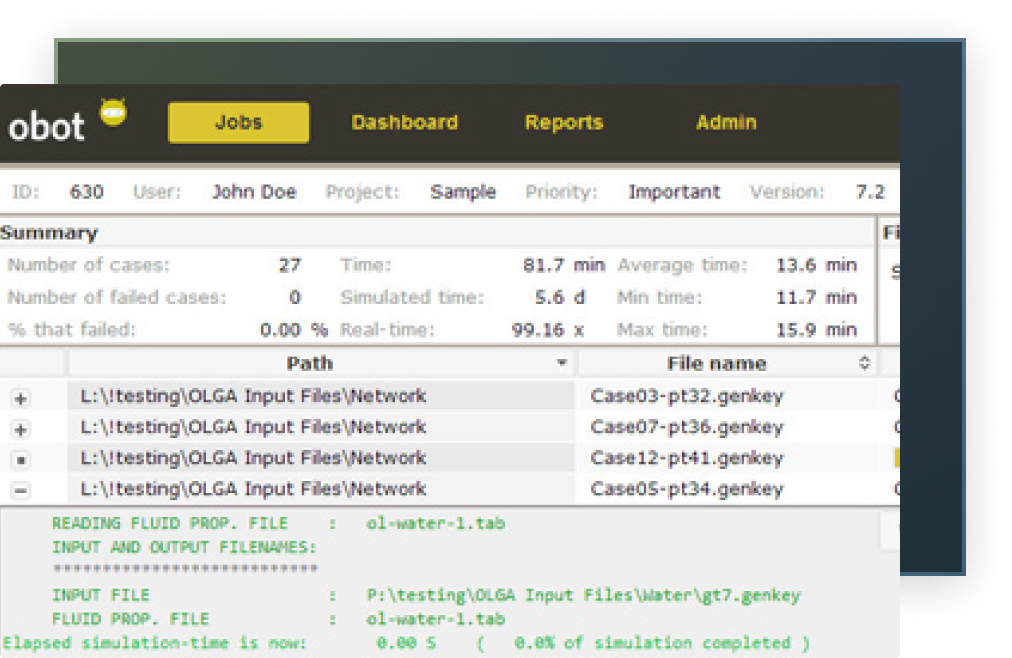This screenshot has height=658, width=1012.
Task: Select the Case12-pt41.genkey file name cell
Action: (687, 458)
